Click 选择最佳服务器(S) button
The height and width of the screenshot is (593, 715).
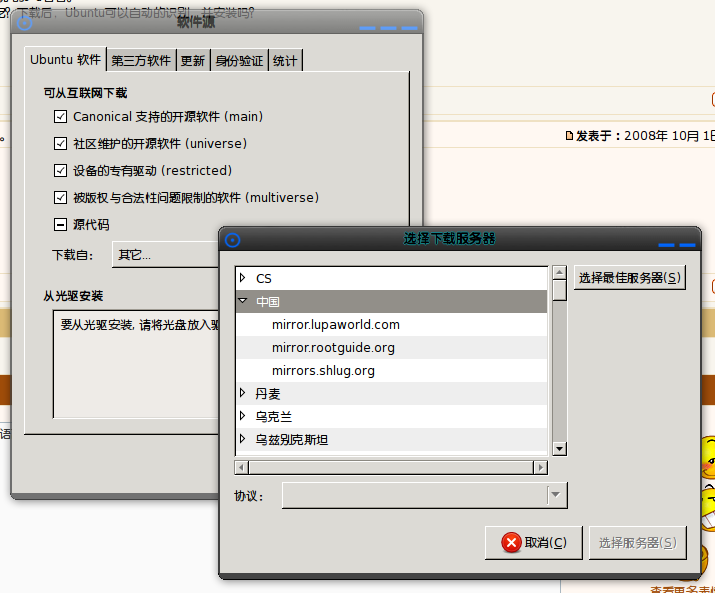point(630,277)
